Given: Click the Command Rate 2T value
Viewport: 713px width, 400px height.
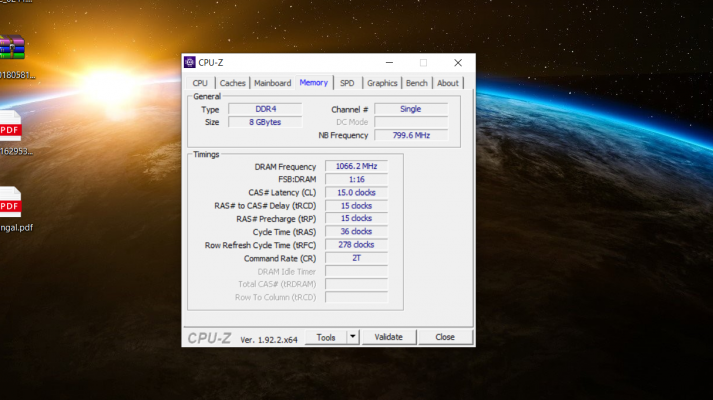Looking at the screenshot, I should coord(356,258).
